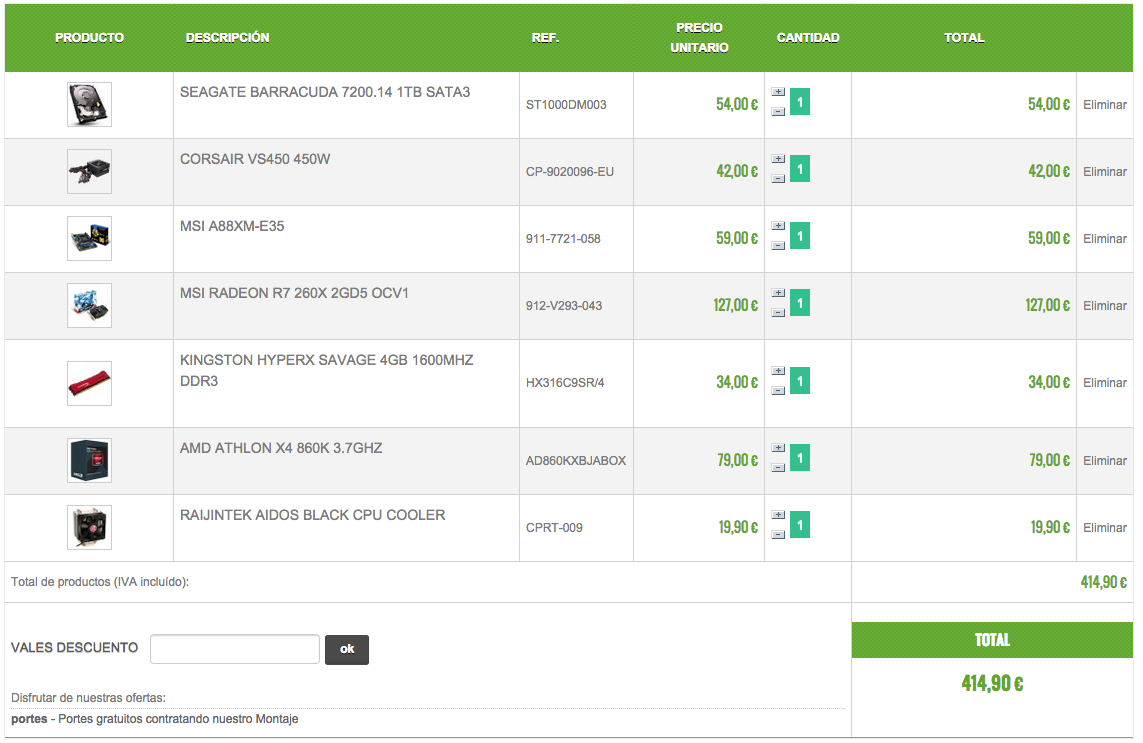The image size is (1143, 743).
Task: Remove Kingston HyperX with Eliminar
Action: [x=1104, y=383]
